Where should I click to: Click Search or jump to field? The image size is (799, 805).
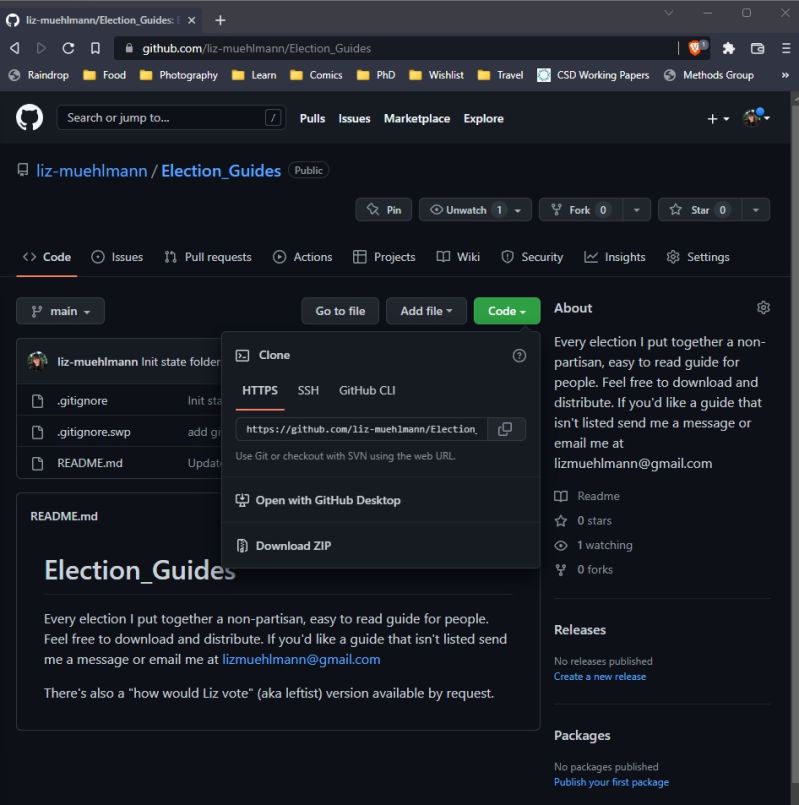(x=171, y=118)
